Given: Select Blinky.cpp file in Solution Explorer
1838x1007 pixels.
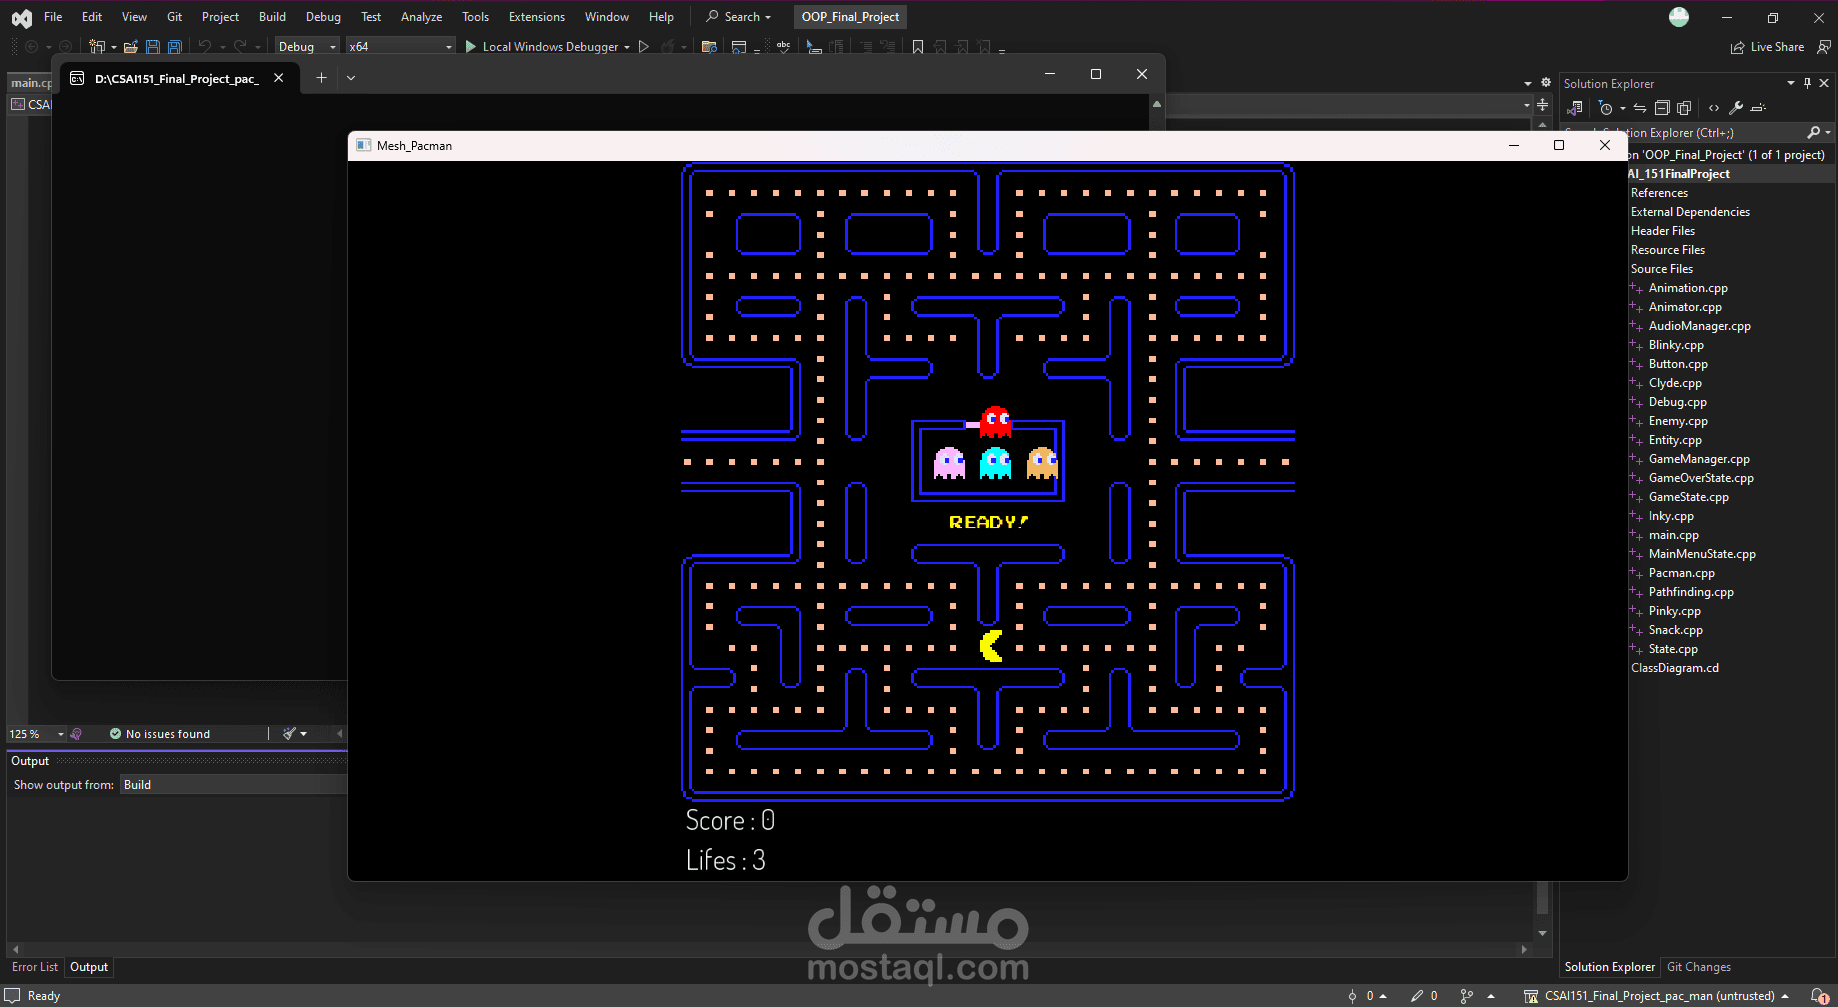Looking at the screenshot, I should [1676, 345].
